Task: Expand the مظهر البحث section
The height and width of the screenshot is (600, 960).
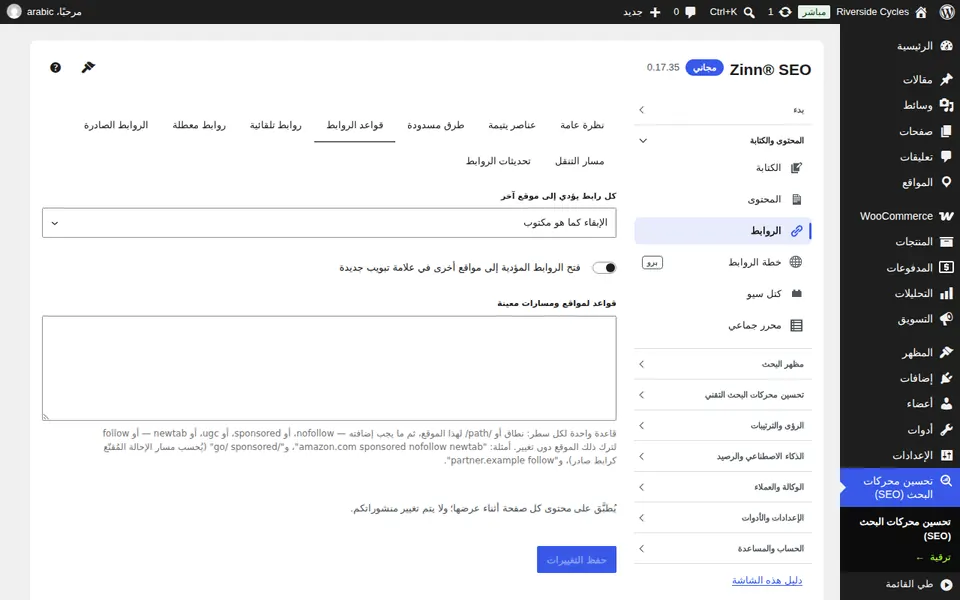Action: 723,364
